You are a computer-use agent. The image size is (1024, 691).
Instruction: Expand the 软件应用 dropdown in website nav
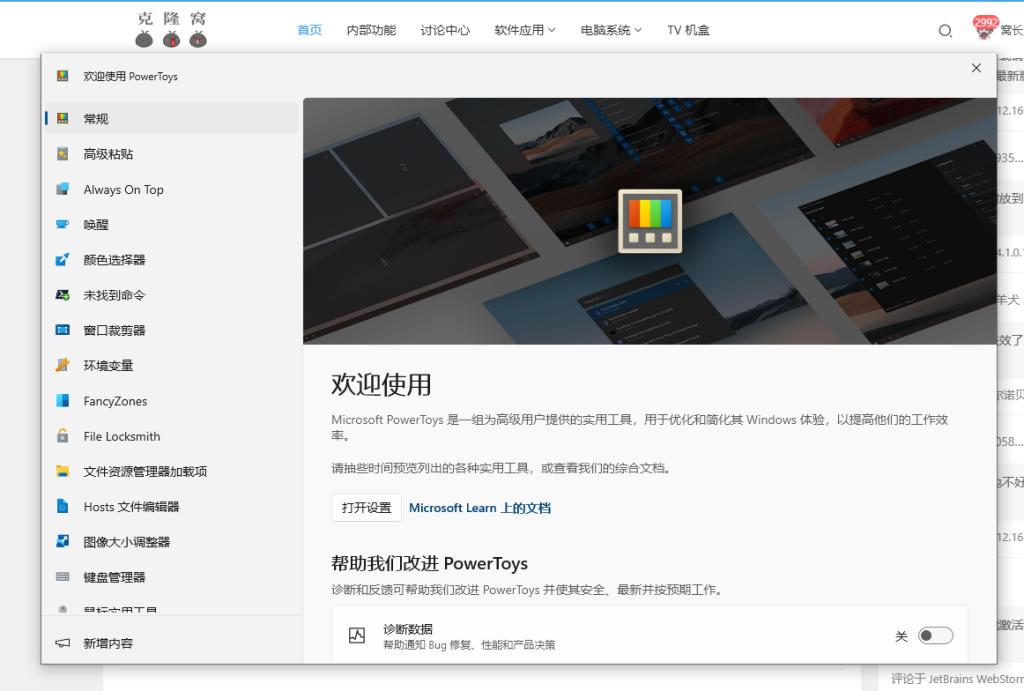524,30
